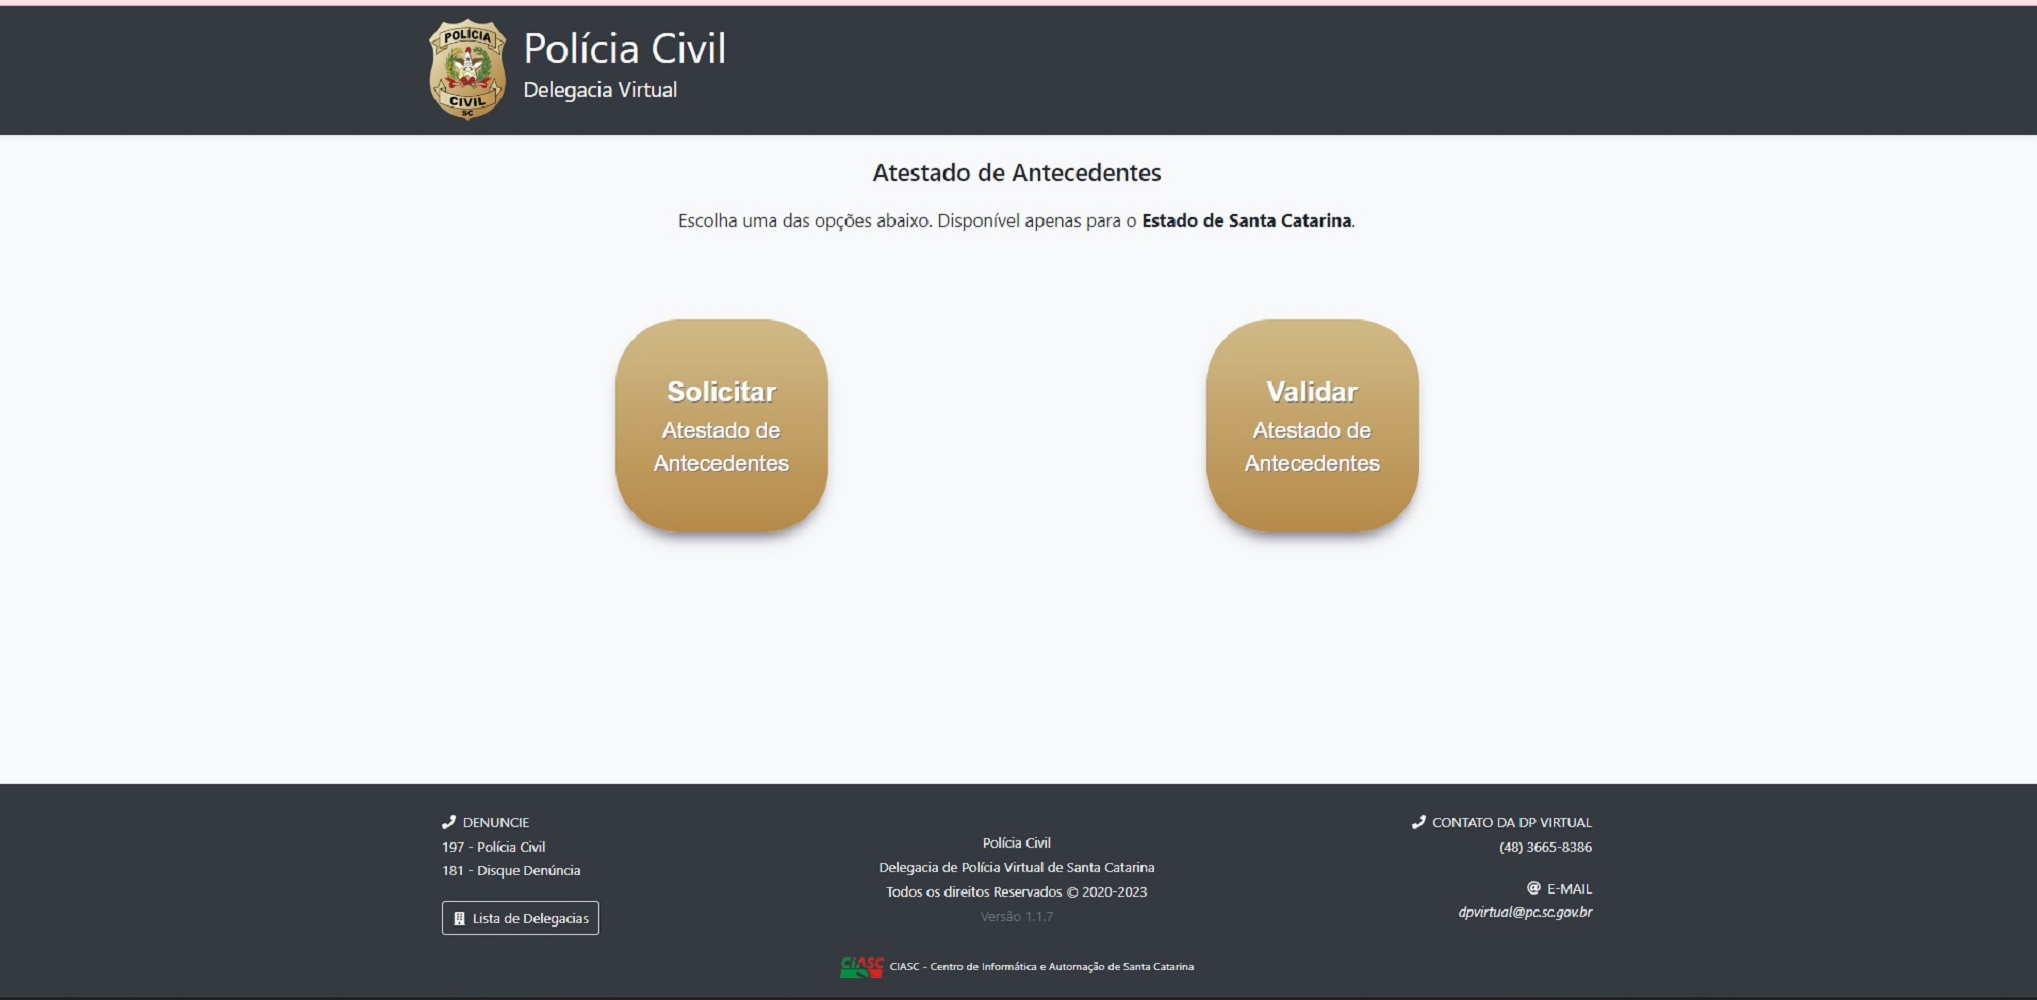
Task: Select the 181 - Disque Denúncia line
Action: pos(511,870)
